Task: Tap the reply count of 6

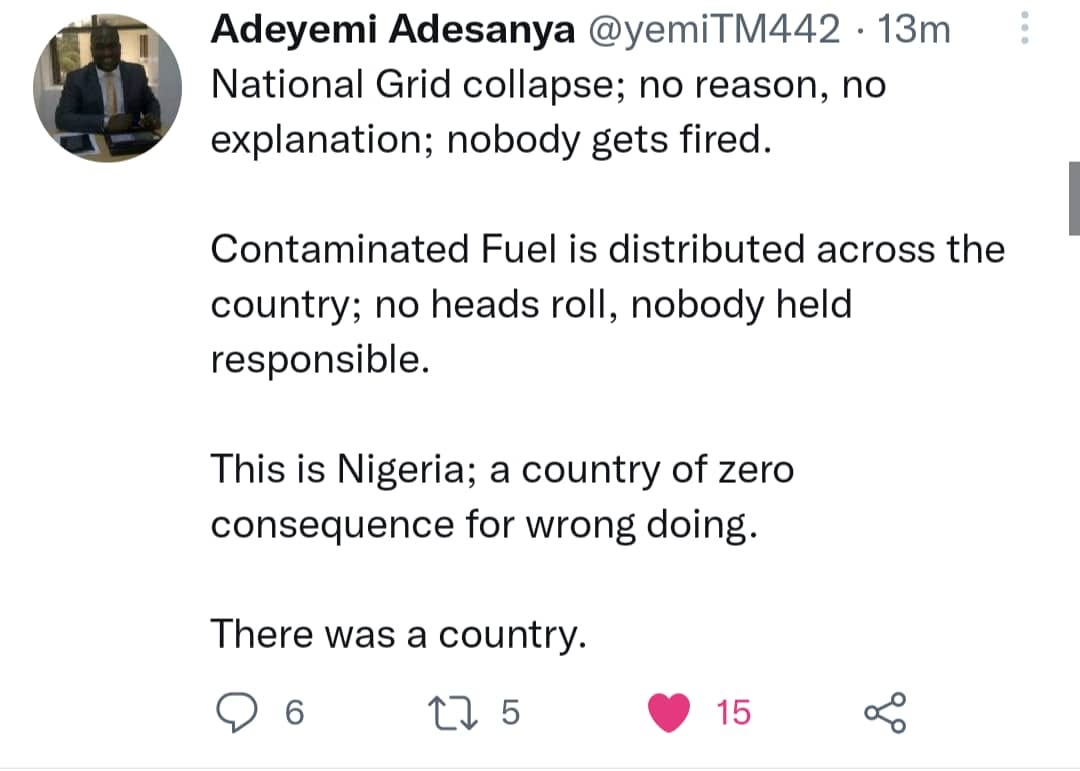Action: coord(293,712)
